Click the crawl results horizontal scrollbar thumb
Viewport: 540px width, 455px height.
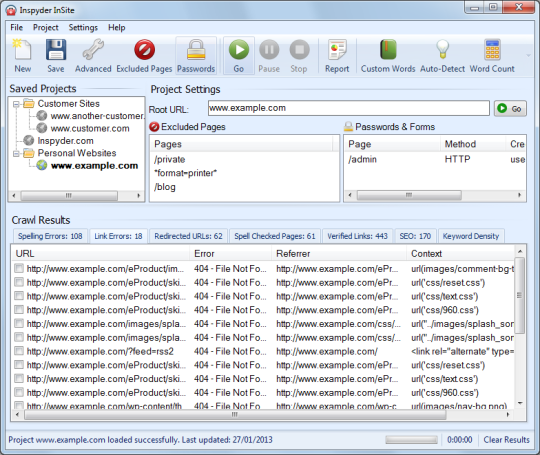click(235, 415)
